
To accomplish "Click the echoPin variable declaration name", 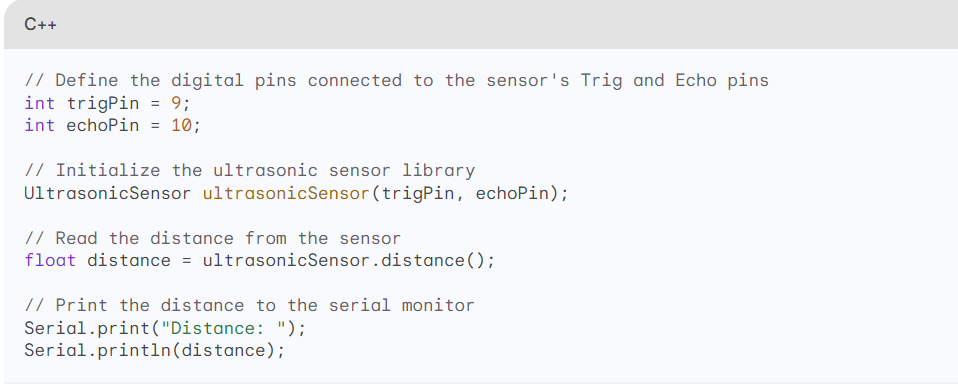I will [103, 126].
